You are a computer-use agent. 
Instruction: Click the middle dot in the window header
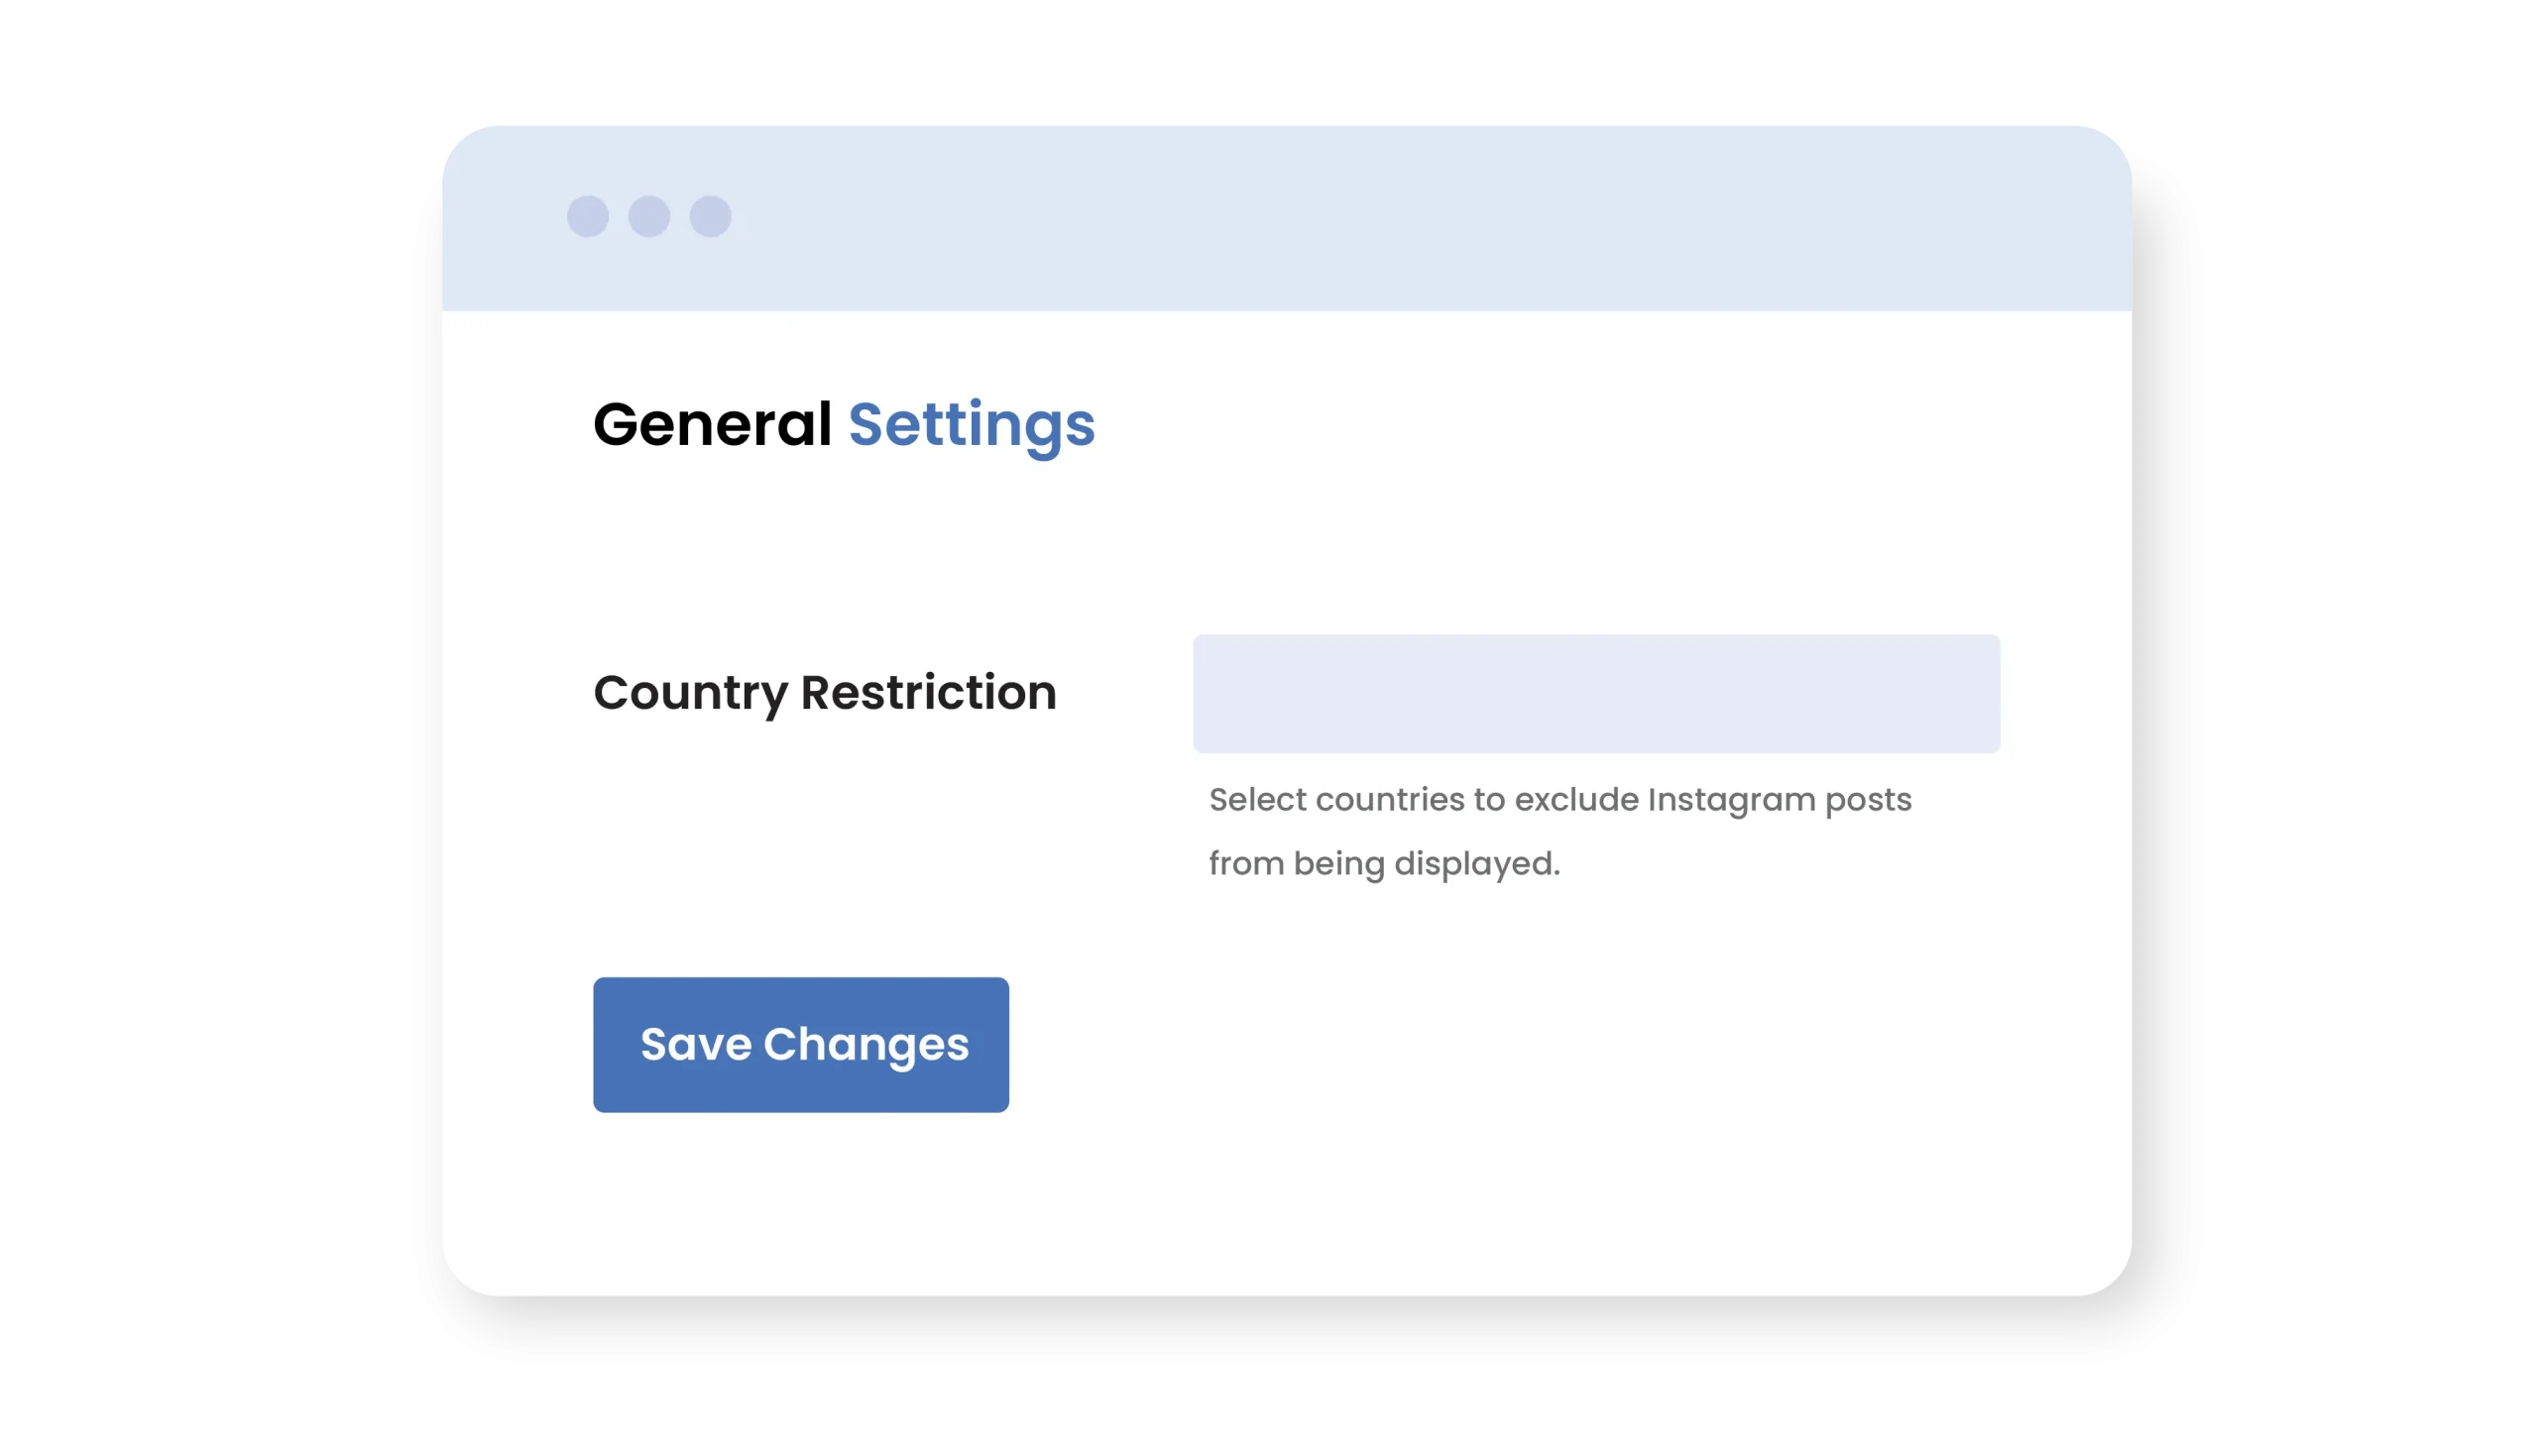tap(649, 216)
